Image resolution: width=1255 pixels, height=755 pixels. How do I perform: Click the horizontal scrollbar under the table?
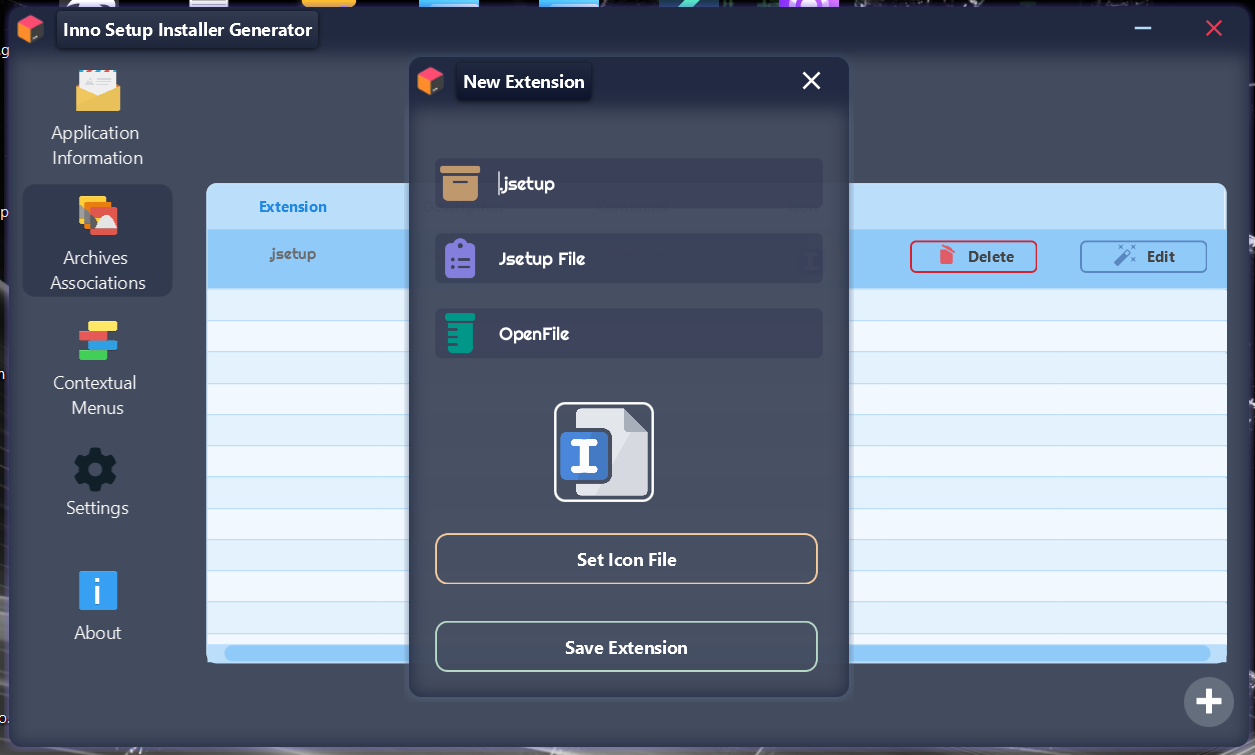pos(717,653)
